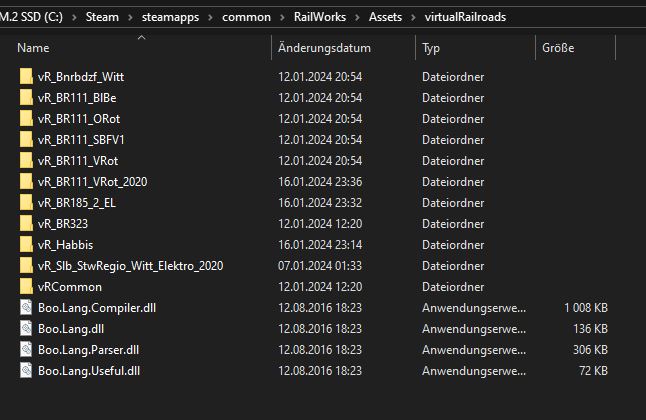Select the vR_BR111_VRot_2020 folder name
The height and width of the screenshot is (420, 646).
[92, 182]
